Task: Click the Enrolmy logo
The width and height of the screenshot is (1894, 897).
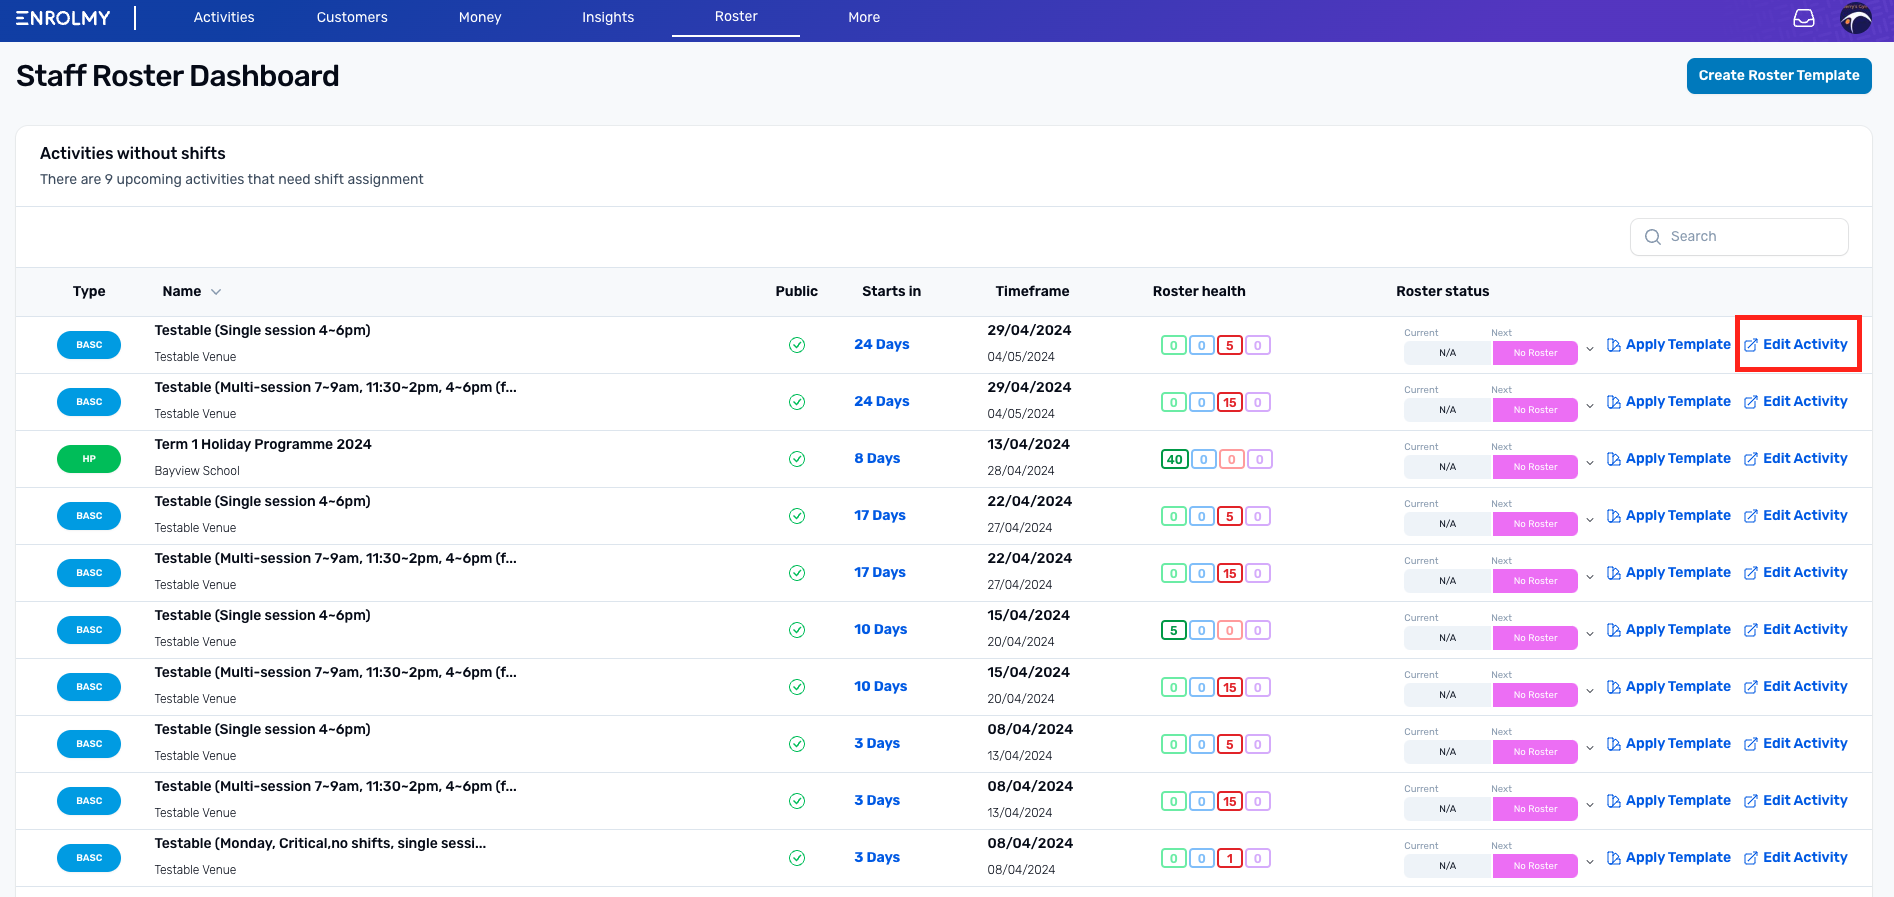Action: click(x=63, y=18)
